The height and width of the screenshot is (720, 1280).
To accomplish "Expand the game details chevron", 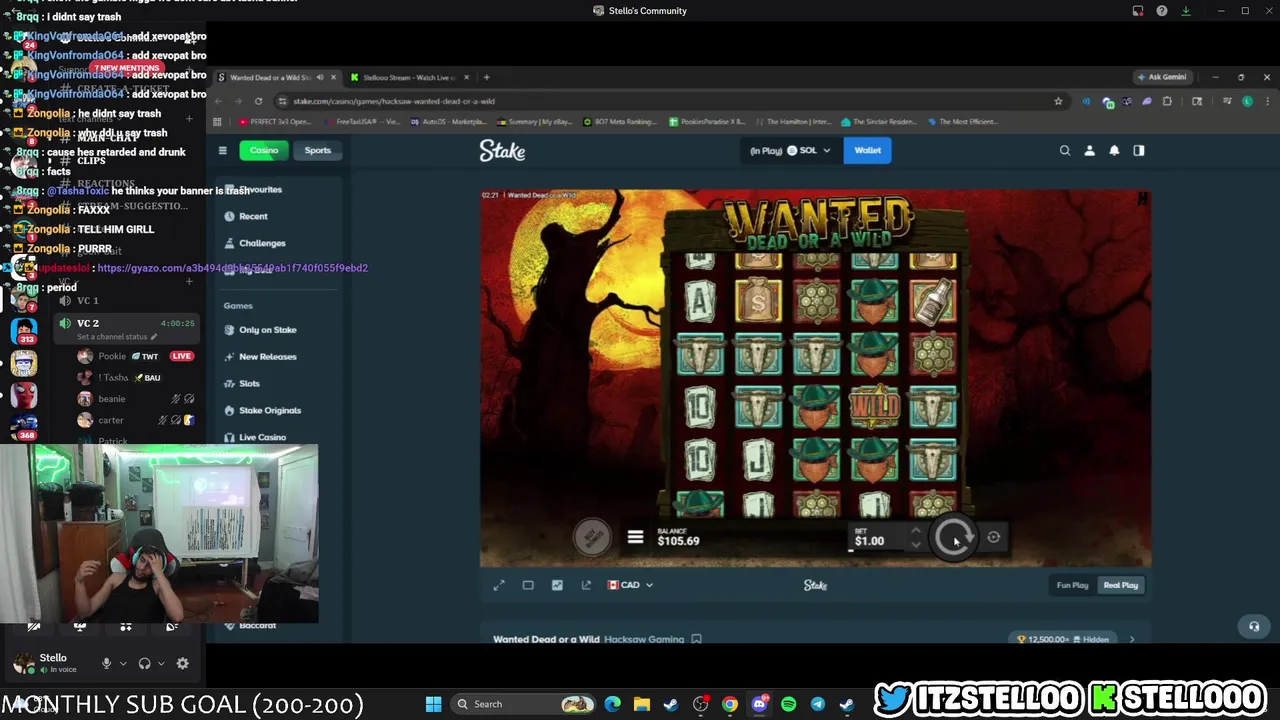I will [x=1132, y=639].
